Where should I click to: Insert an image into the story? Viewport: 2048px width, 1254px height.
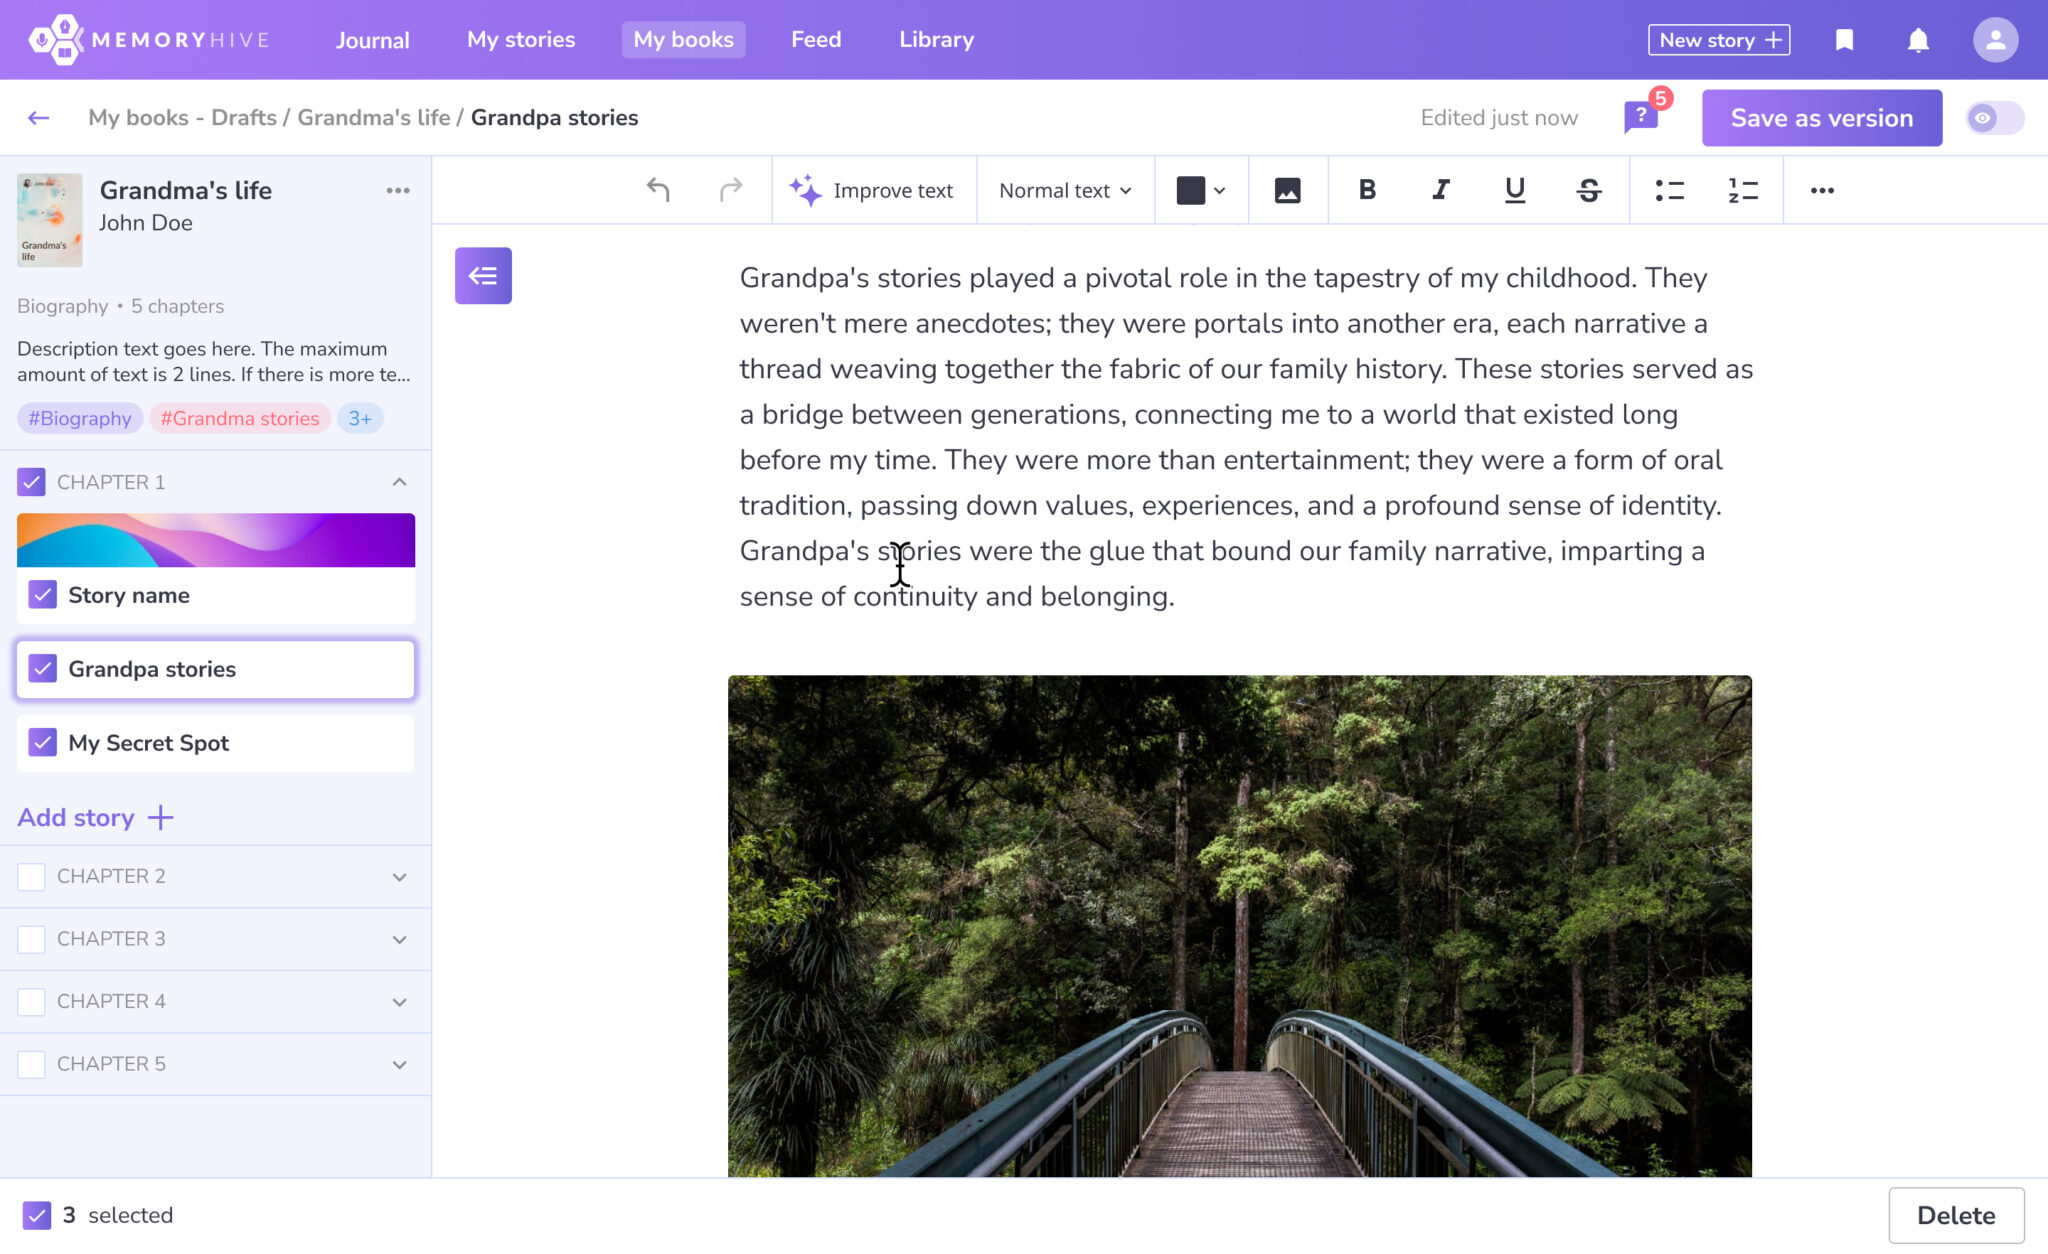click(x=1288, y=190)
